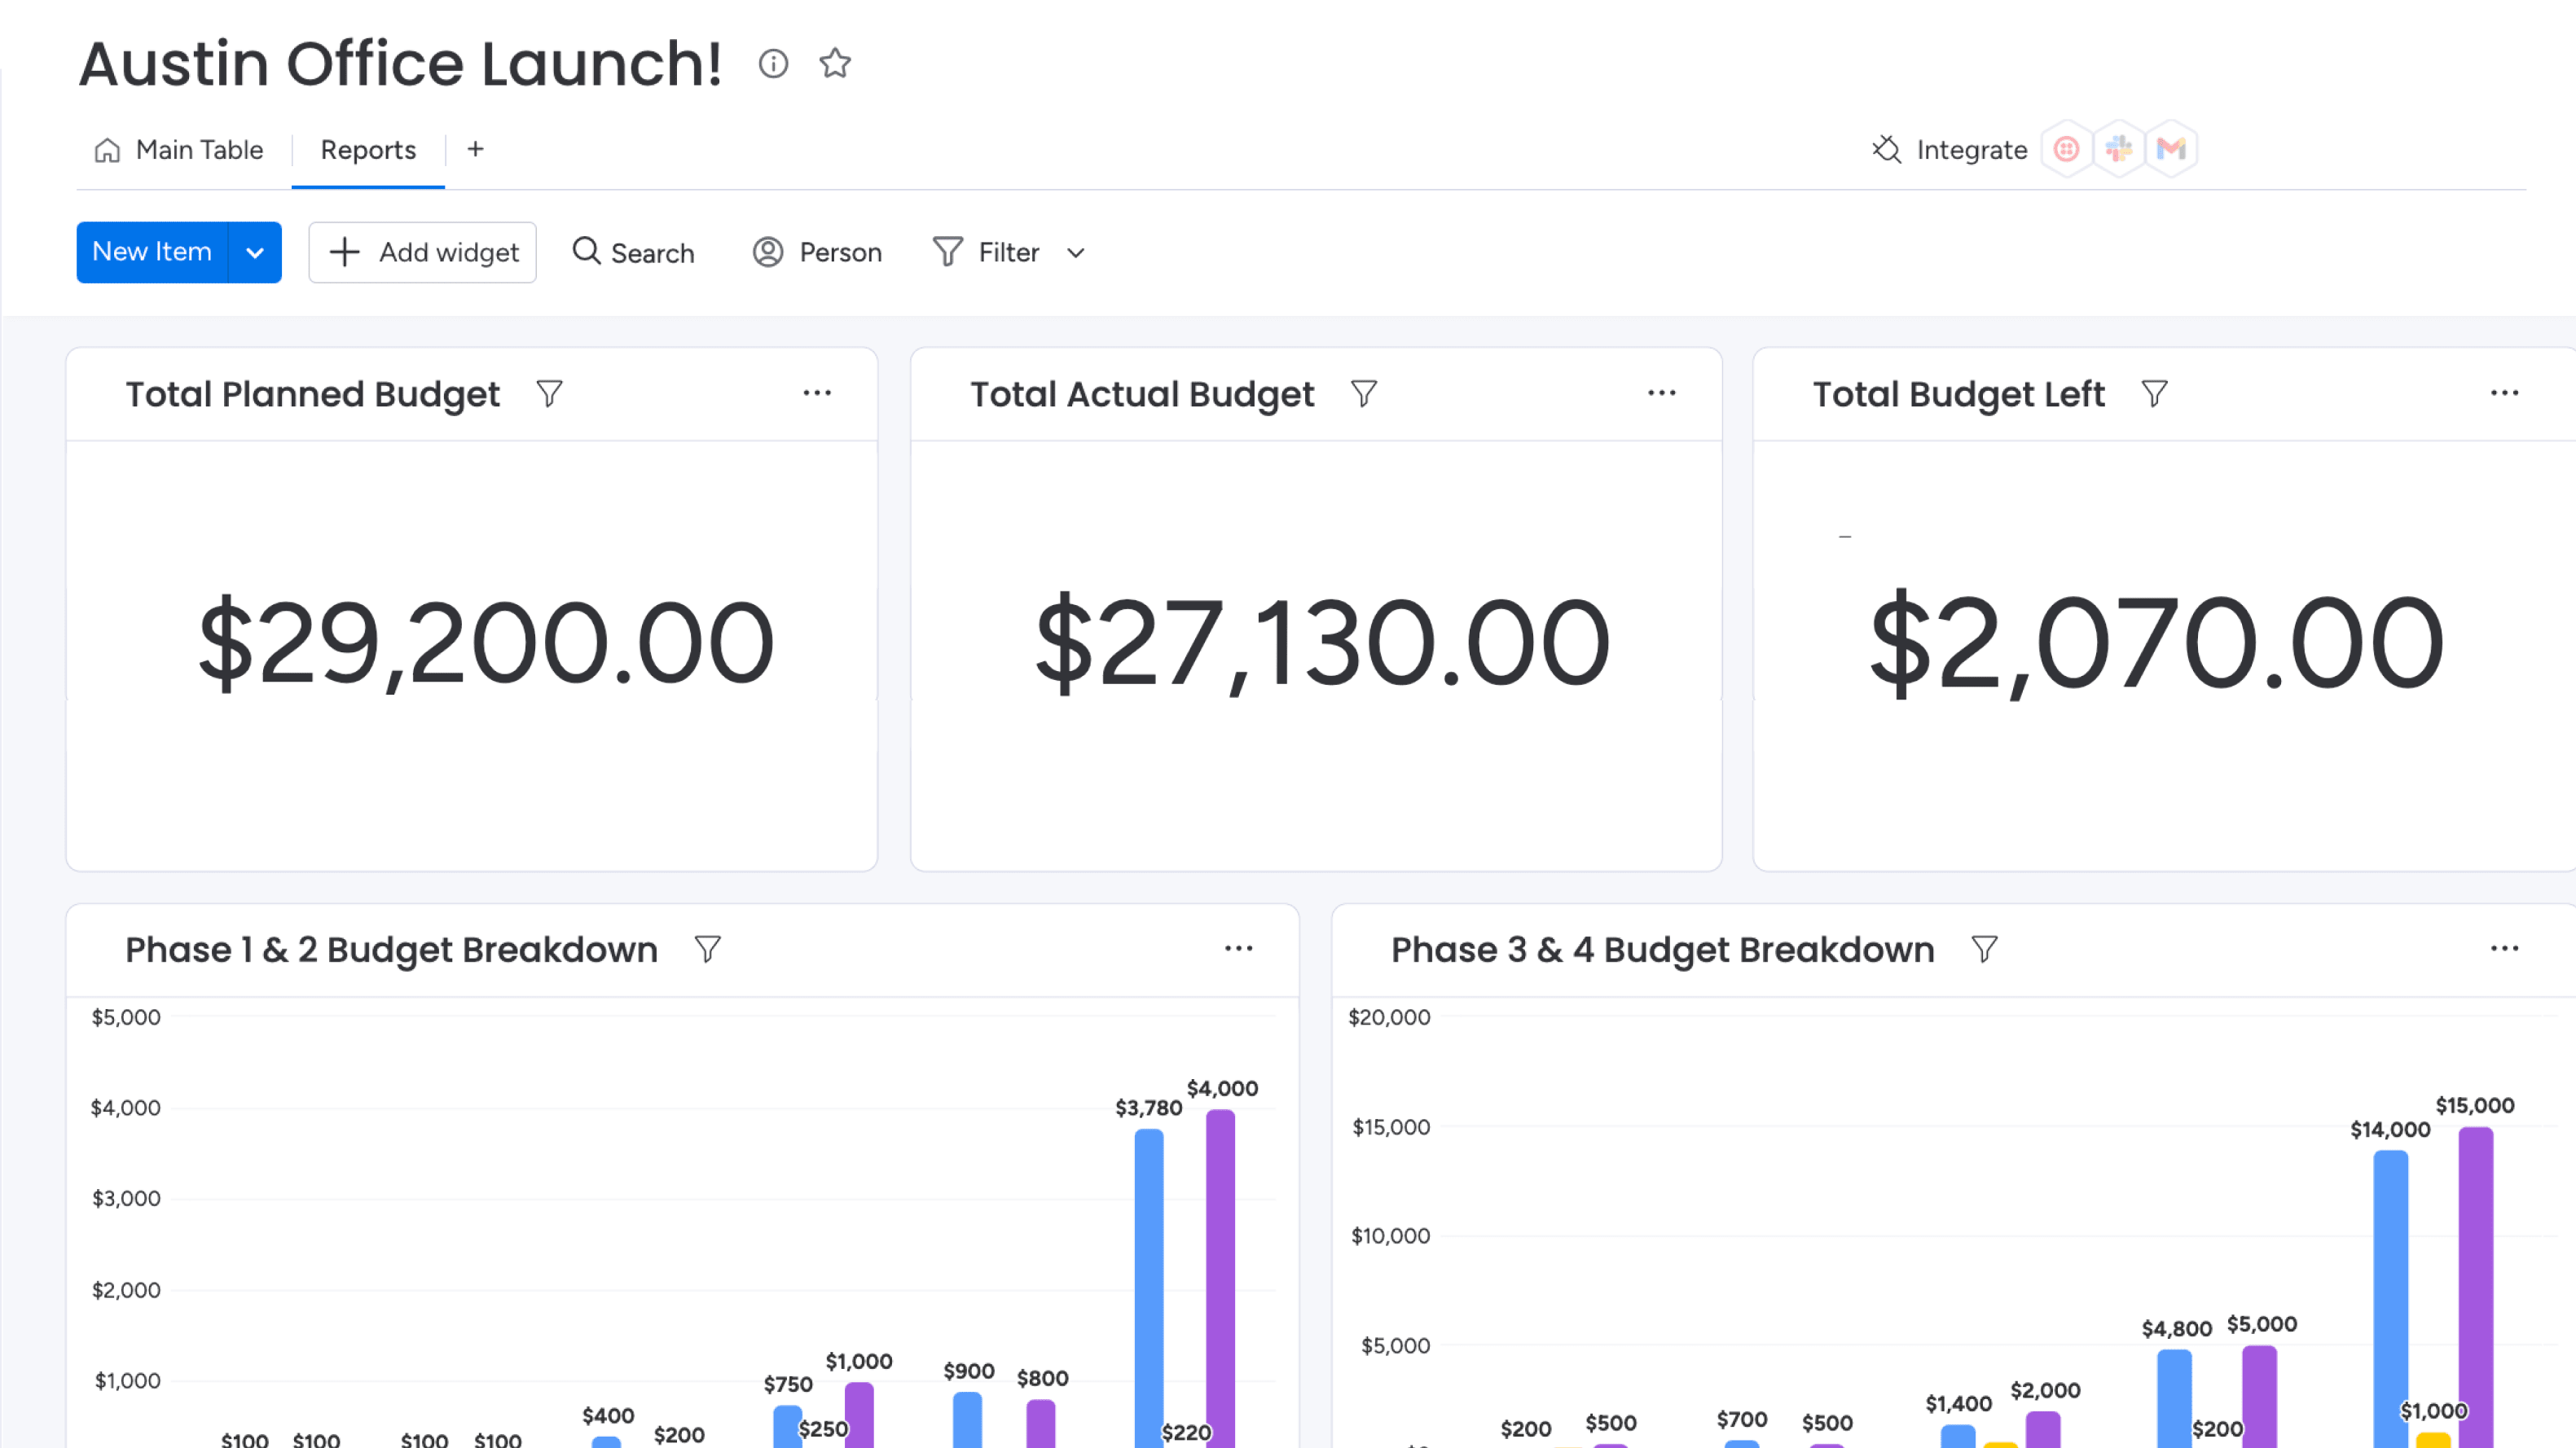
Task: Click the blue $750 bar
Action: [788, 1426]
